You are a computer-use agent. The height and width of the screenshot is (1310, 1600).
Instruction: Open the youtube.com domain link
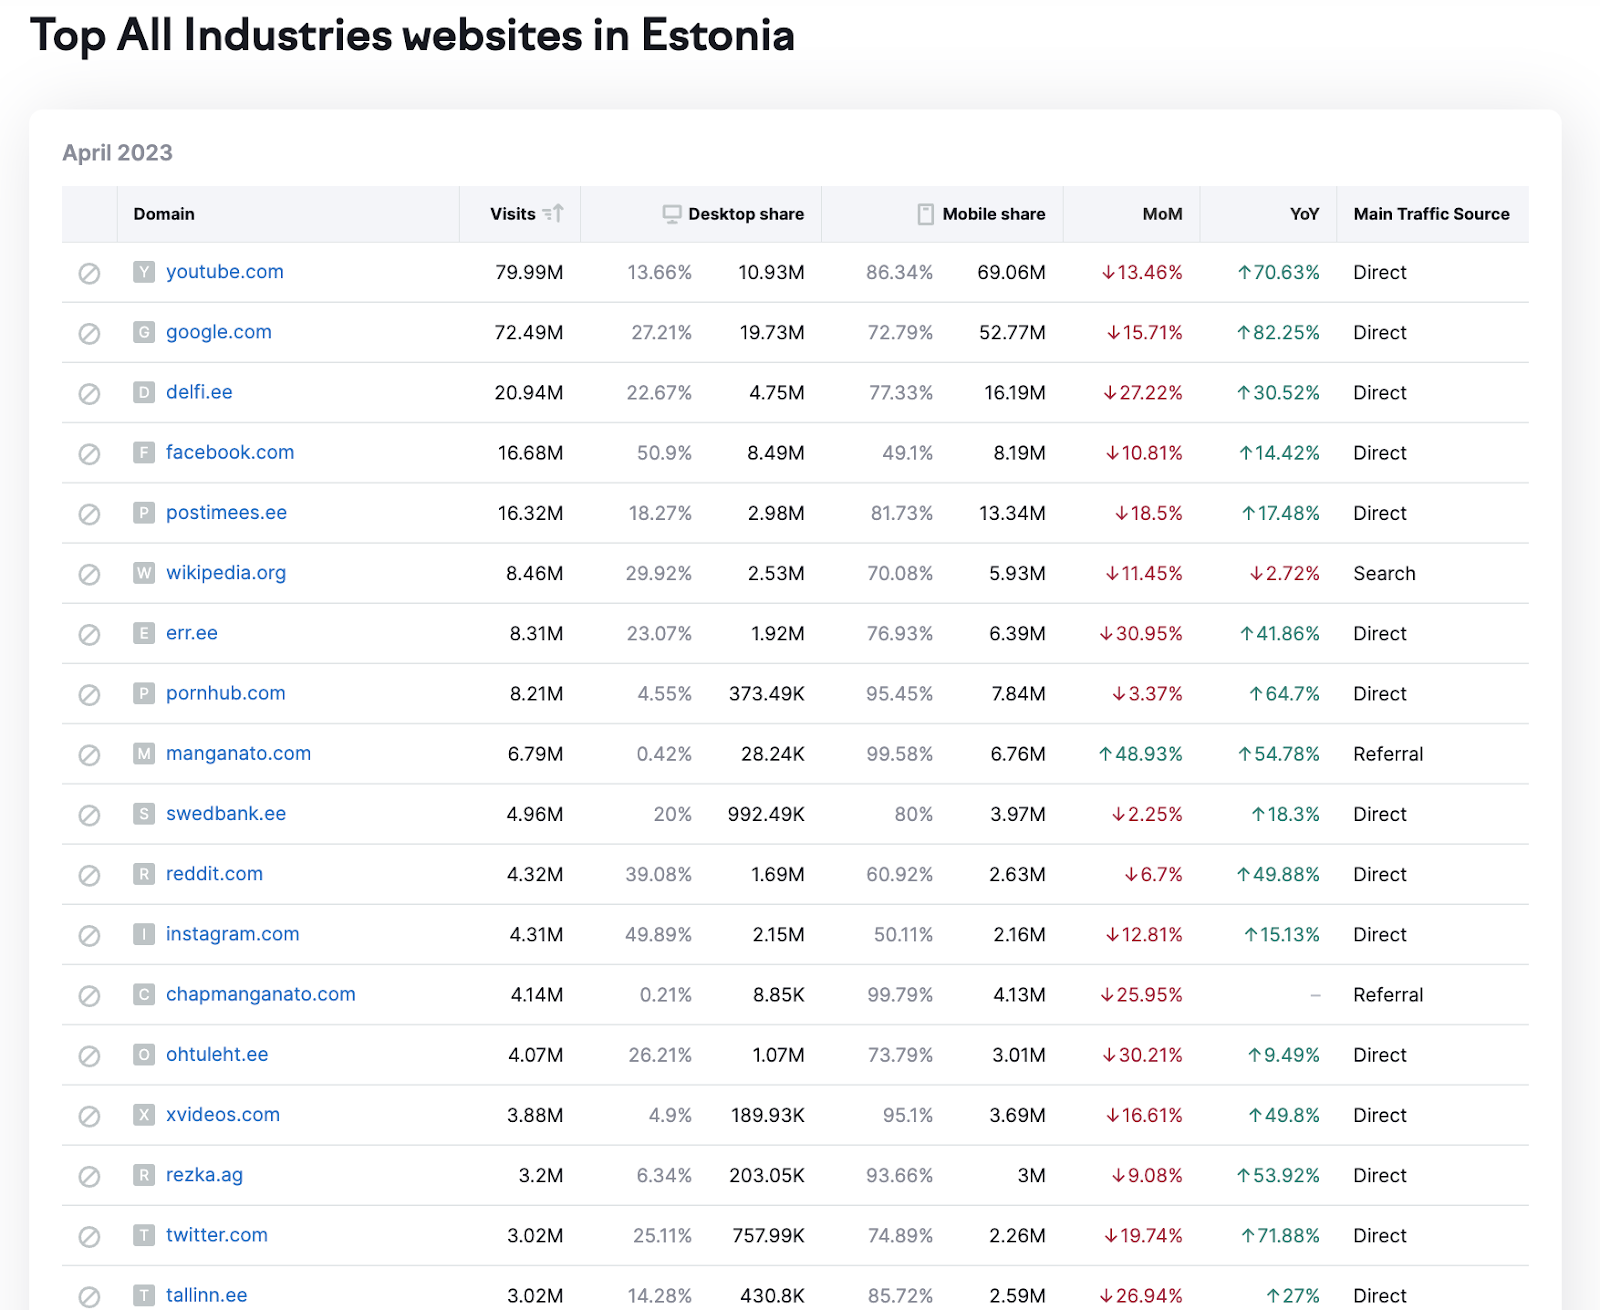point(225,272)
